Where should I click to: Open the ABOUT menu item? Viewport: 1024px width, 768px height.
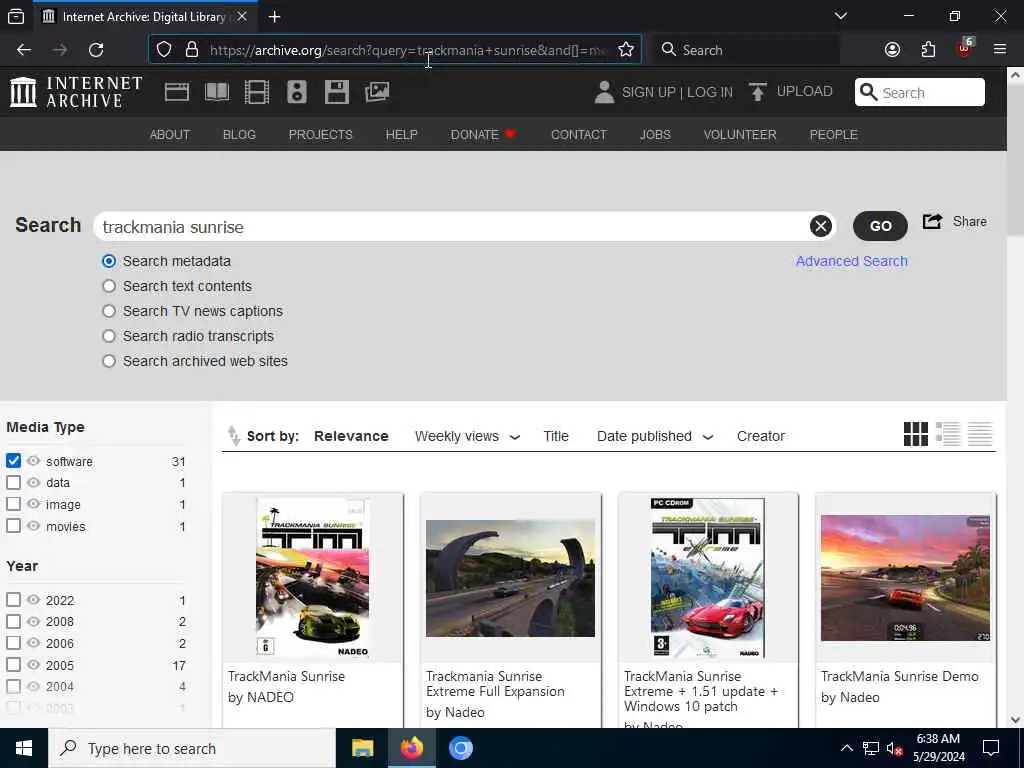click(x=170, y=135)
